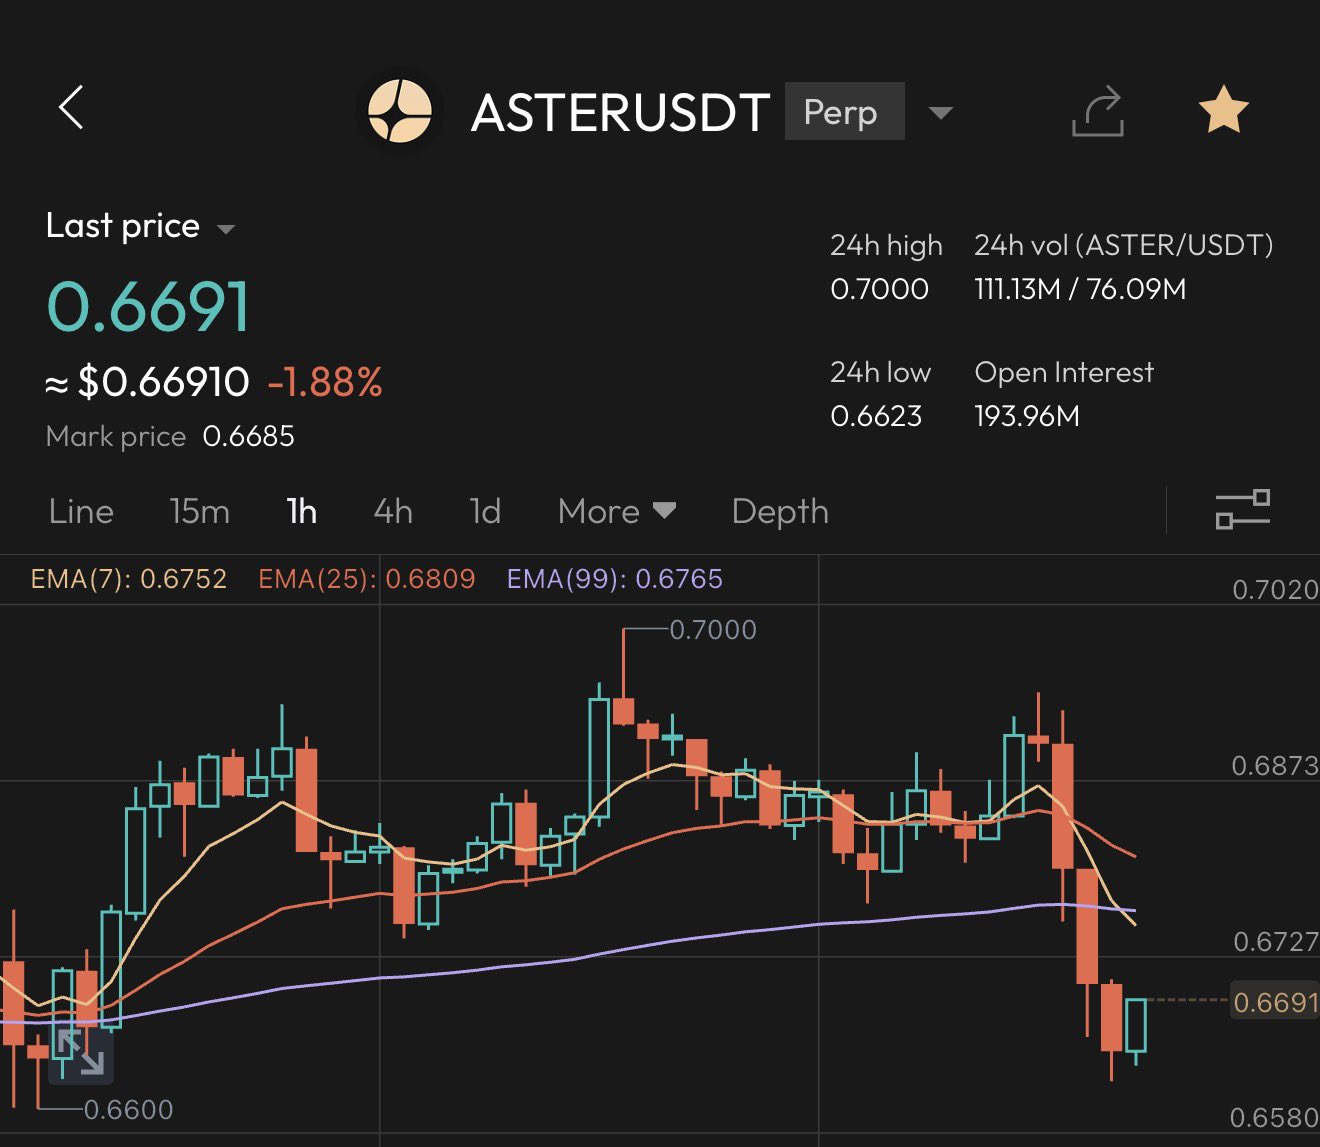The width and height of the screenshot is (1320, 1147).
Task: Tap the EMA(25) indicator label
Action: [366, 579]
